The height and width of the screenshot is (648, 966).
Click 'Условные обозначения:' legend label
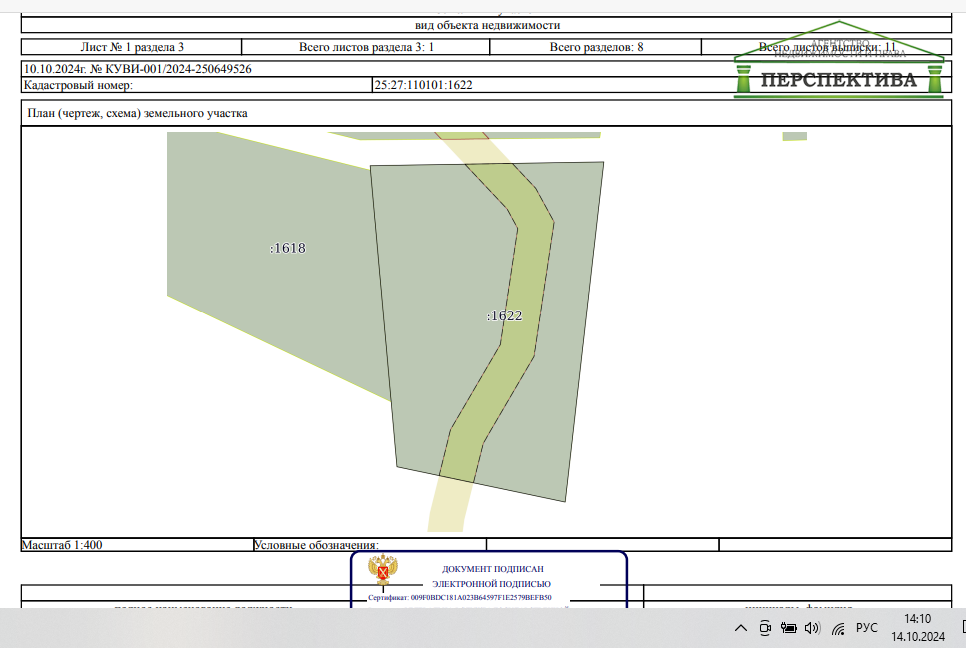(x=316, y=545)
